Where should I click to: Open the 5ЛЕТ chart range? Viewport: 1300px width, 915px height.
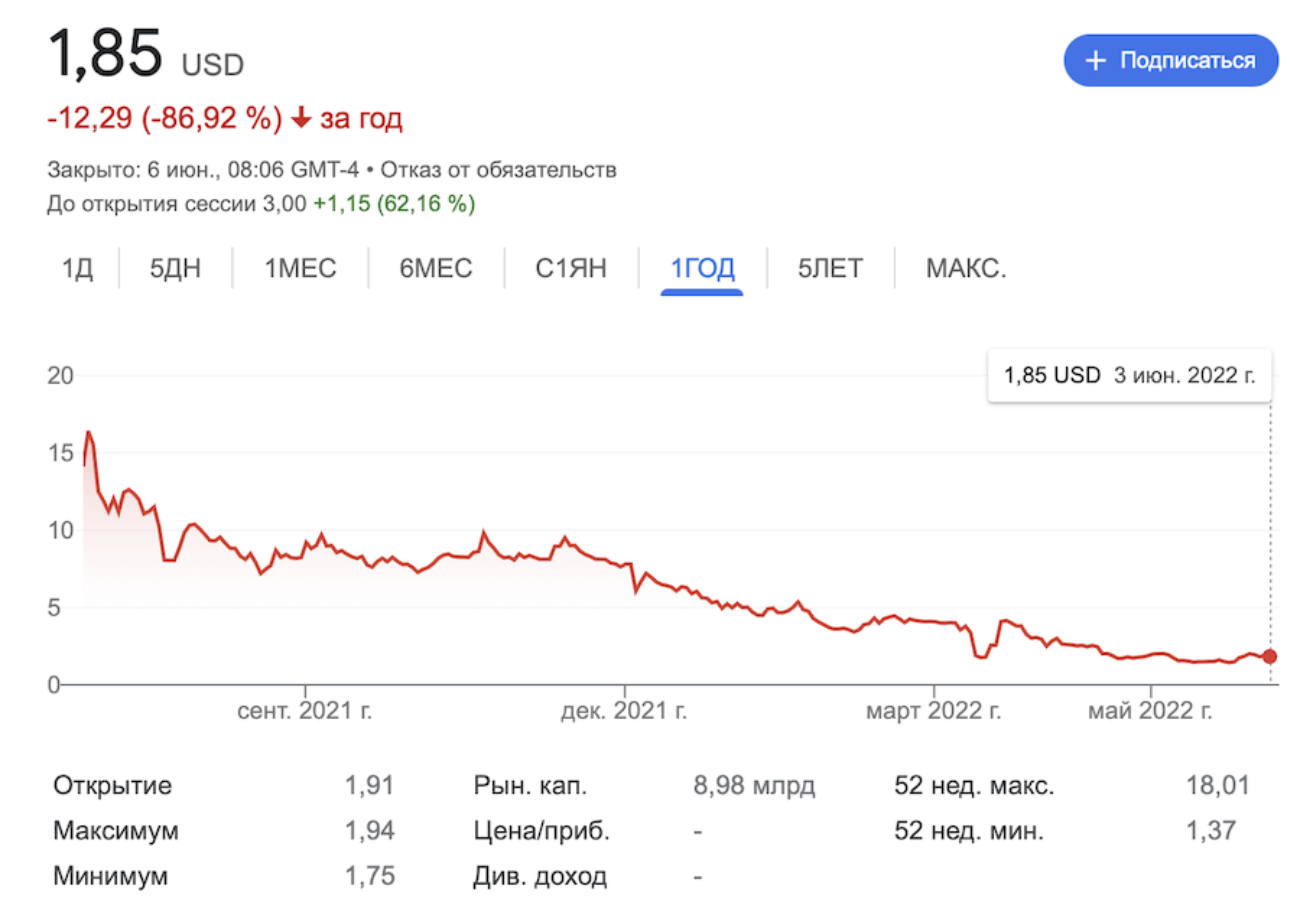(828, 267)
